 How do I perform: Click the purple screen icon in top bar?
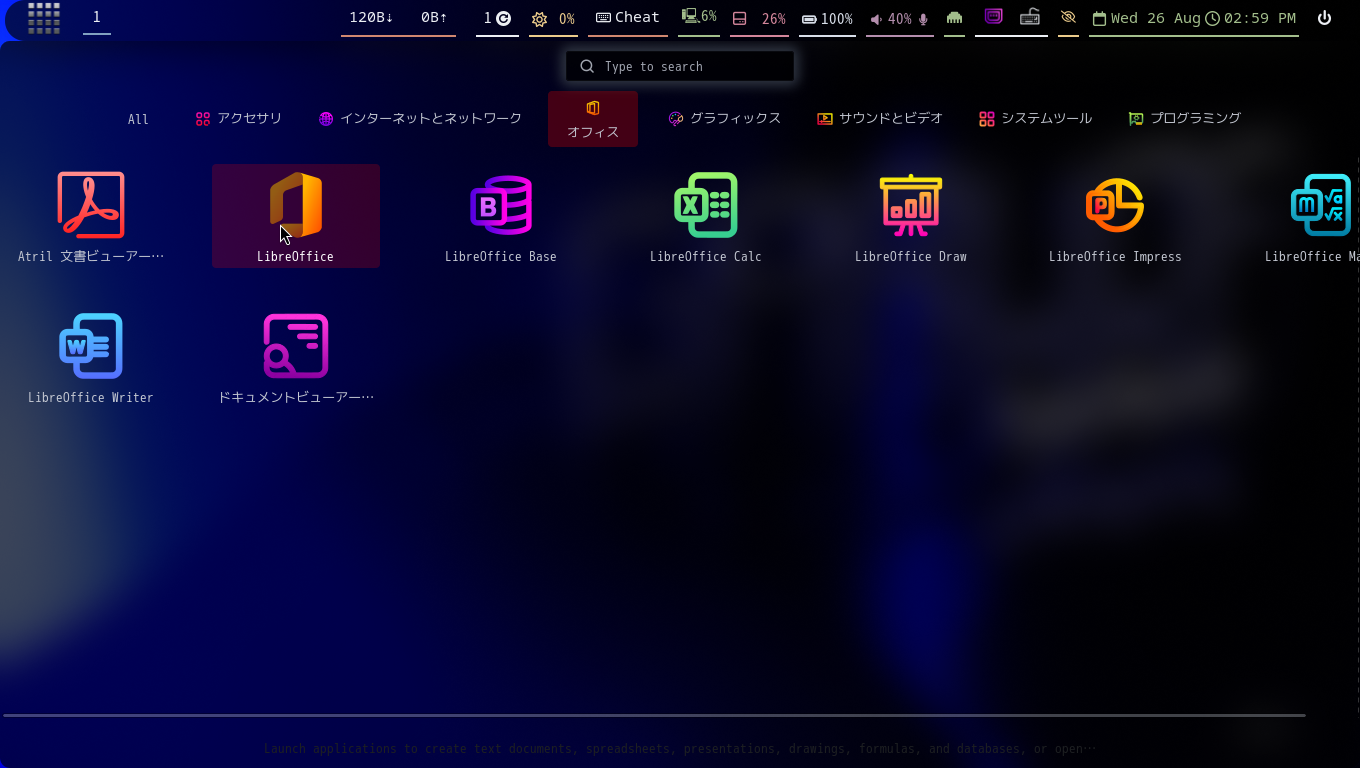(993, 17)
